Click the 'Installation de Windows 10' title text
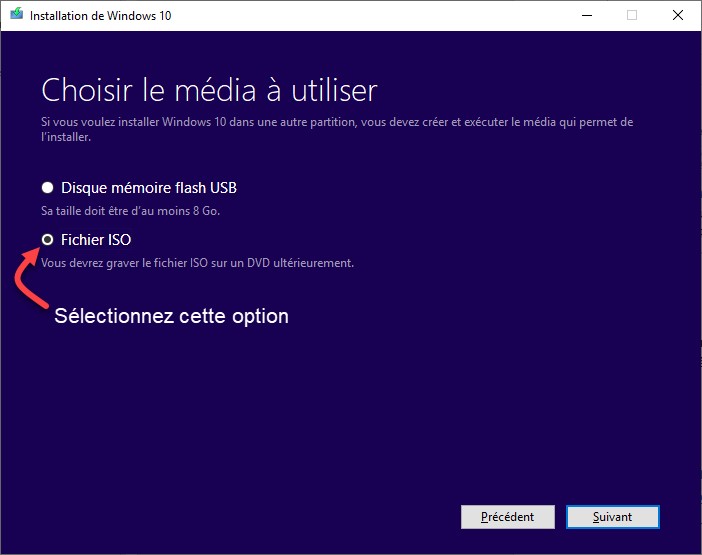 coord(101,16)
